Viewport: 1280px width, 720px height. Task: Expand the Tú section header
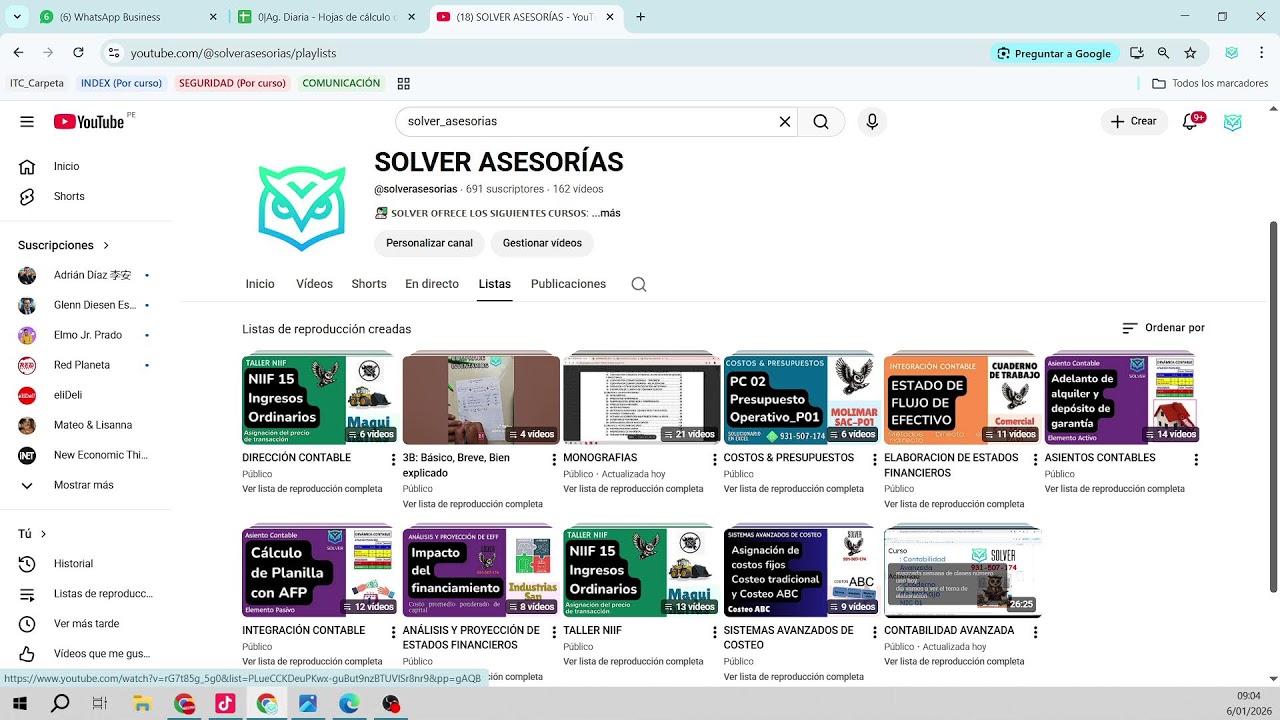coord(33,534)
